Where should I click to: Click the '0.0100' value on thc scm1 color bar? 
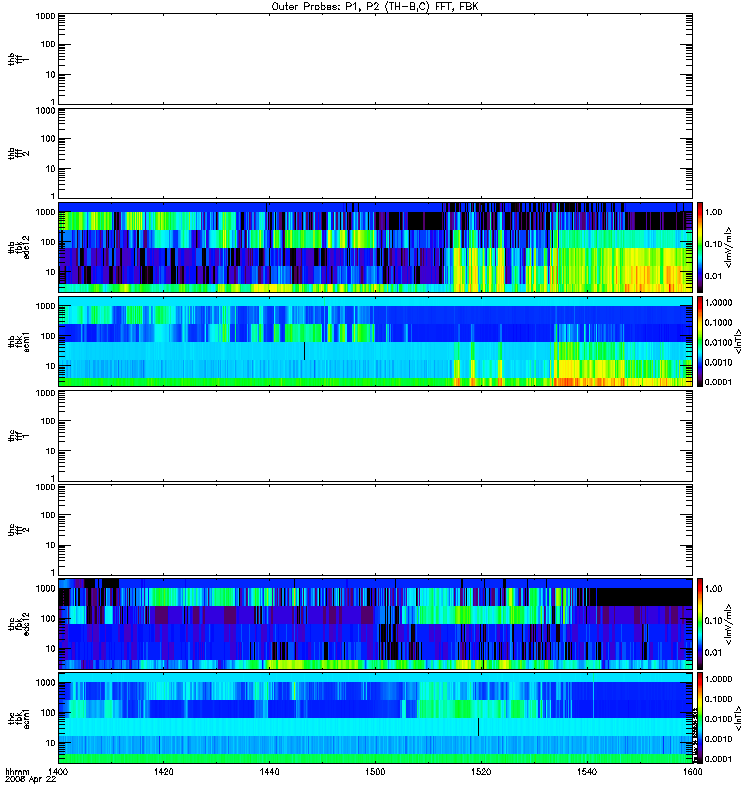(x=718, y=719)
